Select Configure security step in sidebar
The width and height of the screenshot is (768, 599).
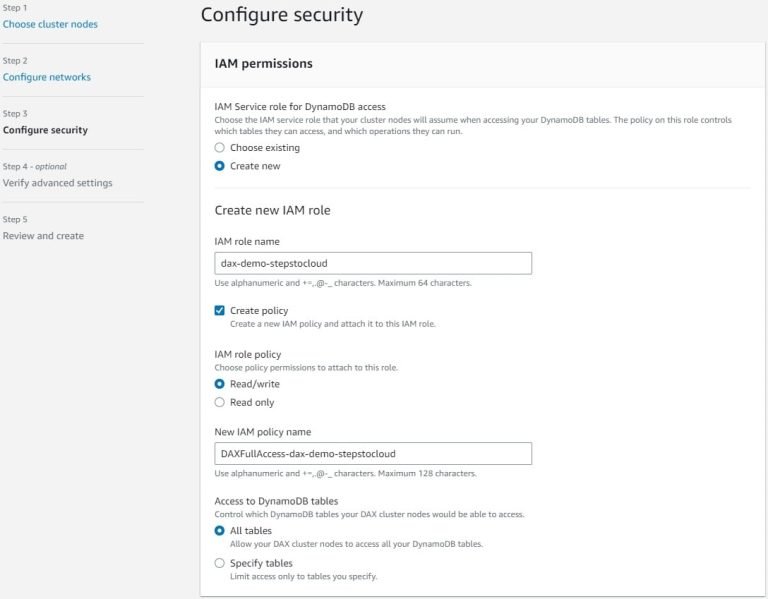pos(45,130)
